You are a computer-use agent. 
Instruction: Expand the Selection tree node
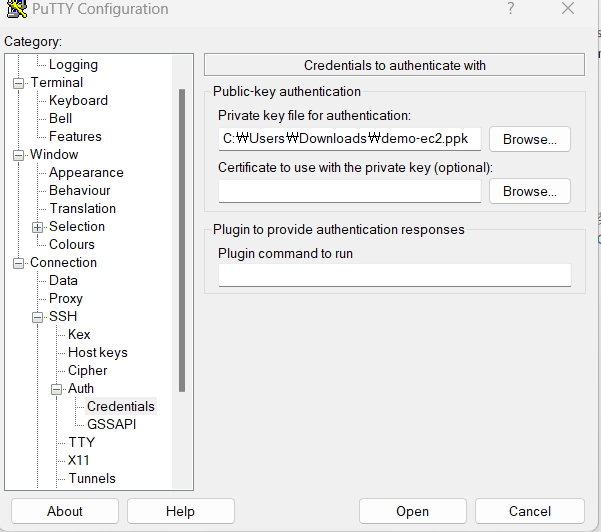coord(37,227)
